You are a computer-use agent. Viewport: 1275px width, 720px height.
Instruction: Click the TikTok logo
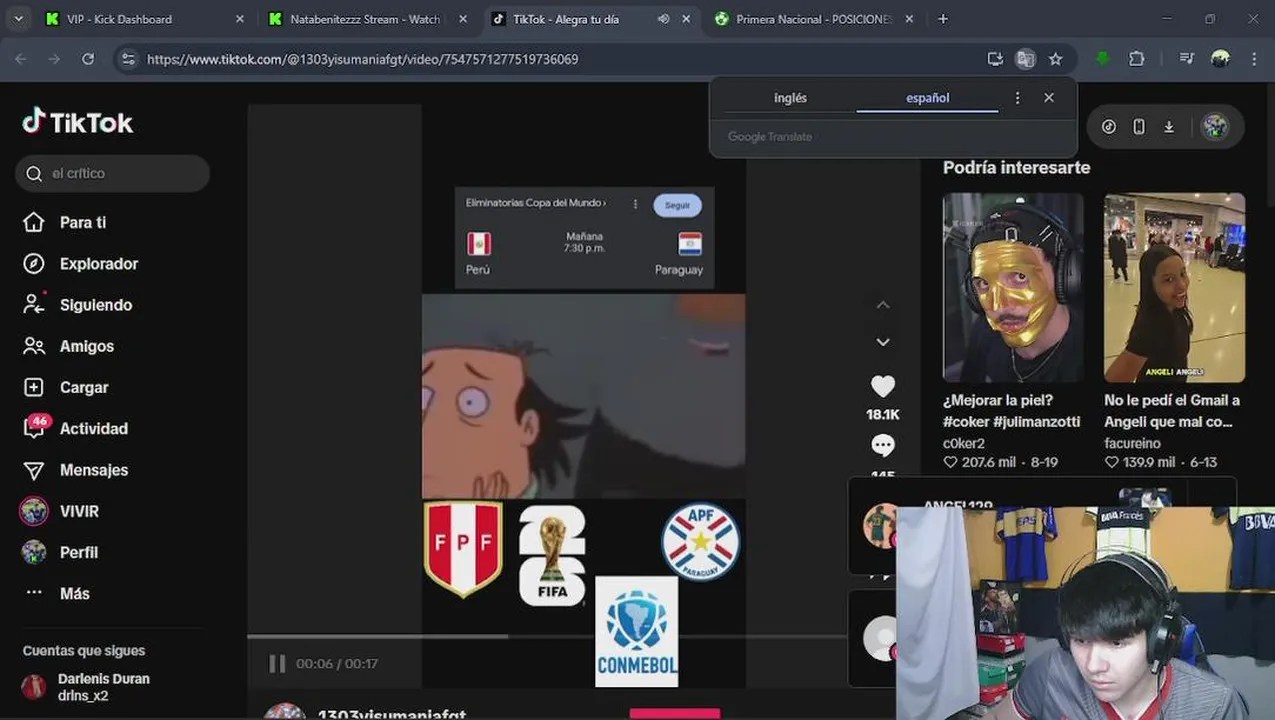(78, 122)
